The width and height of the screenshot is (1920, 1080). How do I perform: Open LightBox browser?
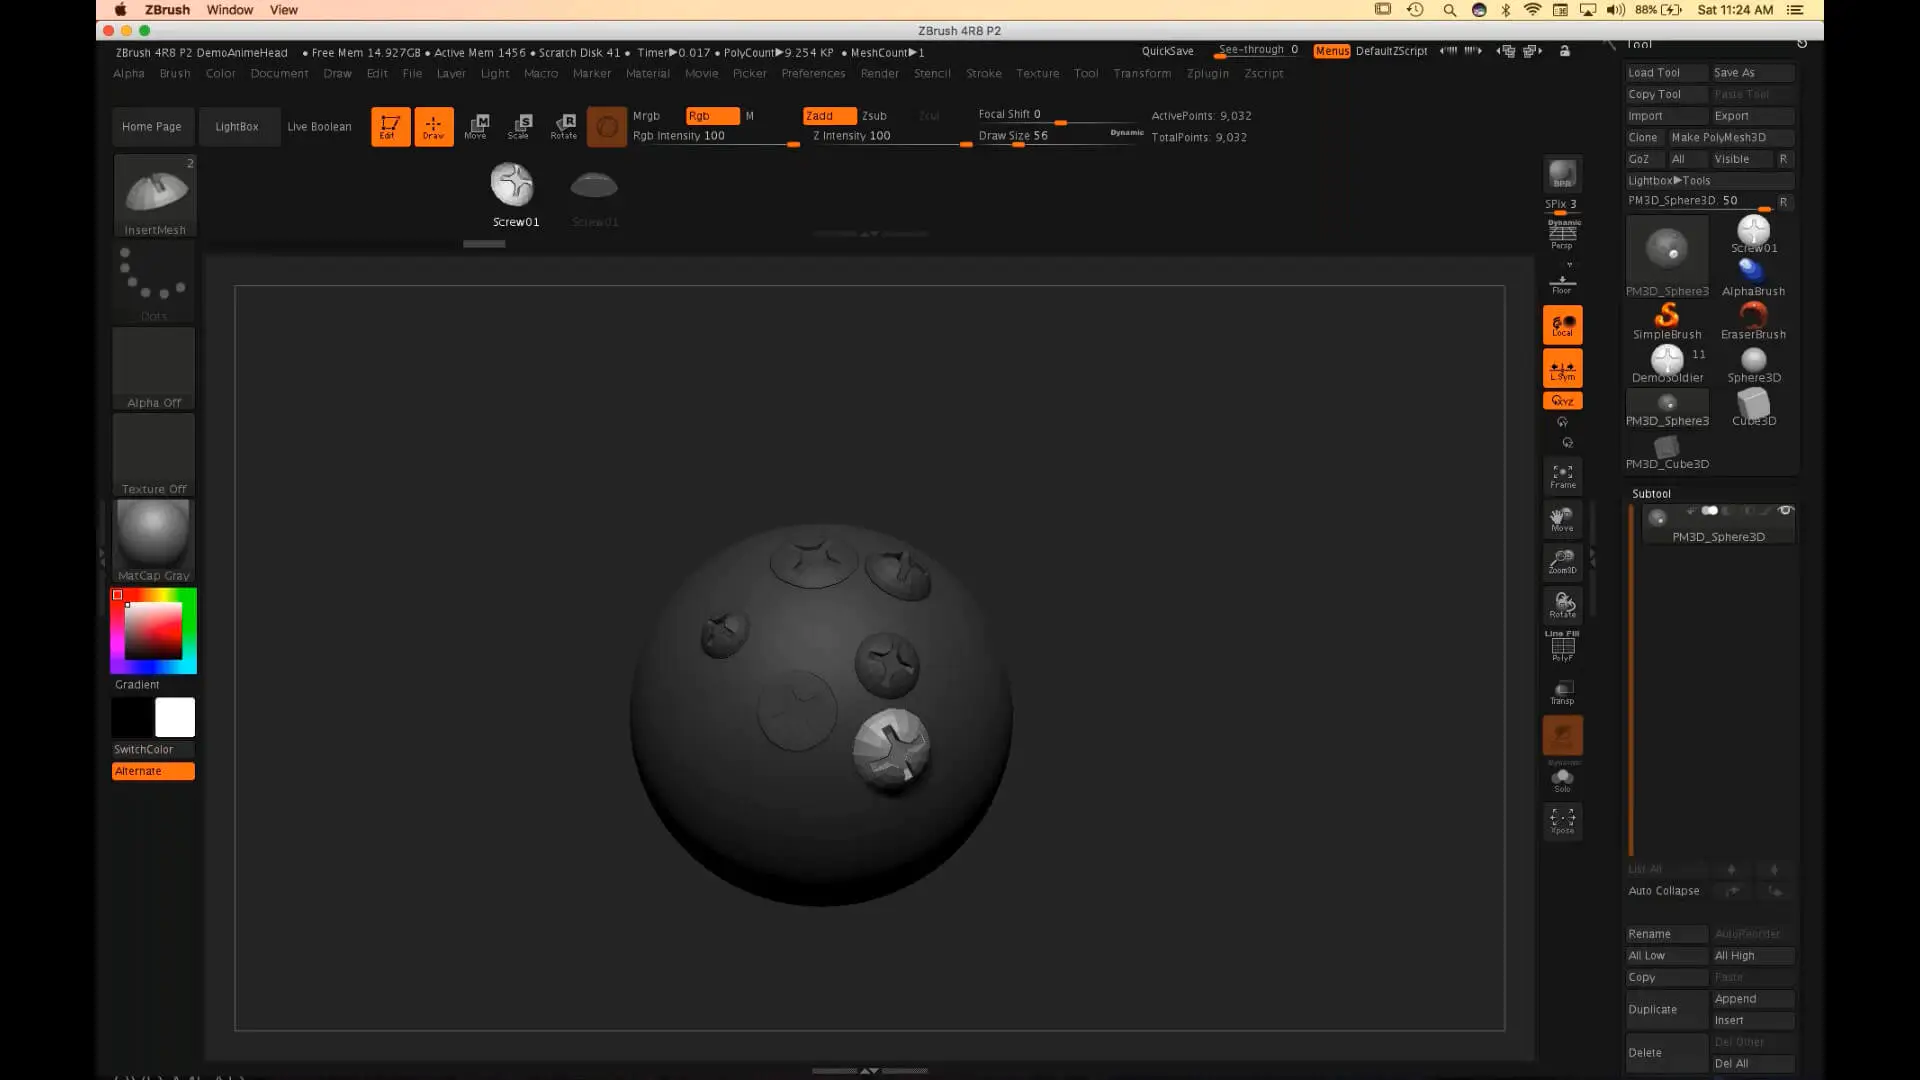coord(237,127)
